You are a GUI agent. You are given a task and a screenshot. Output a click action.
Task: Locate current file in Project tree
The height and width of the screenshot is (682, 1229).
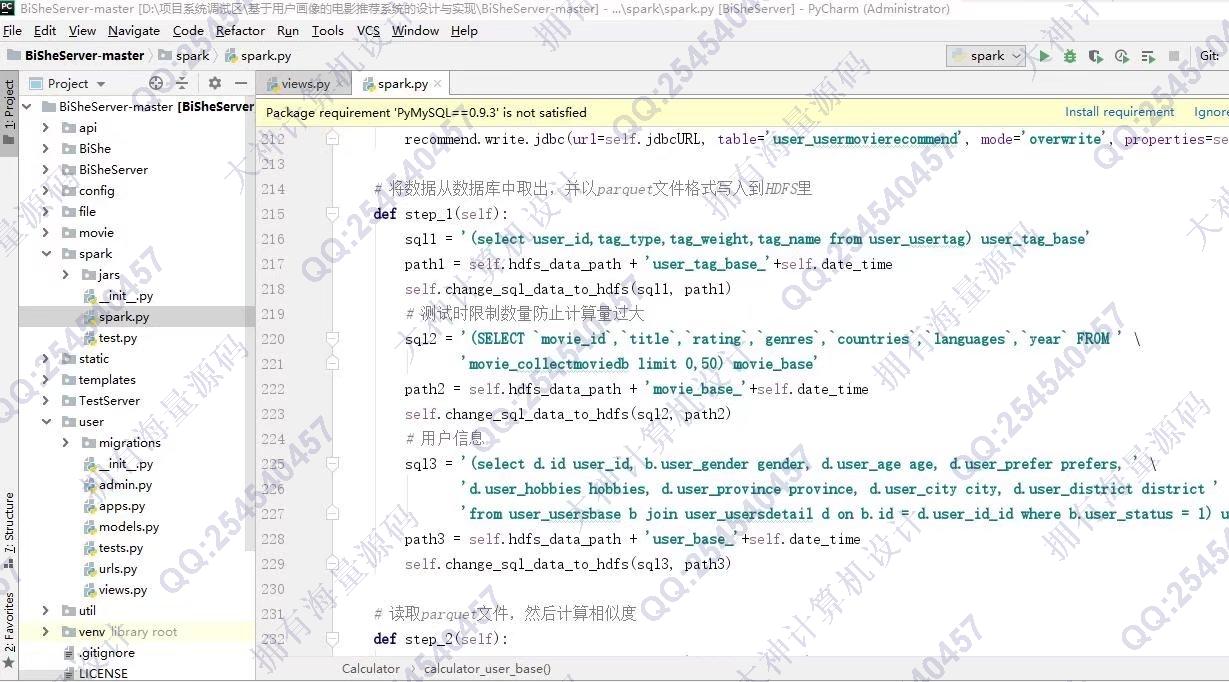tap(156, 83)
